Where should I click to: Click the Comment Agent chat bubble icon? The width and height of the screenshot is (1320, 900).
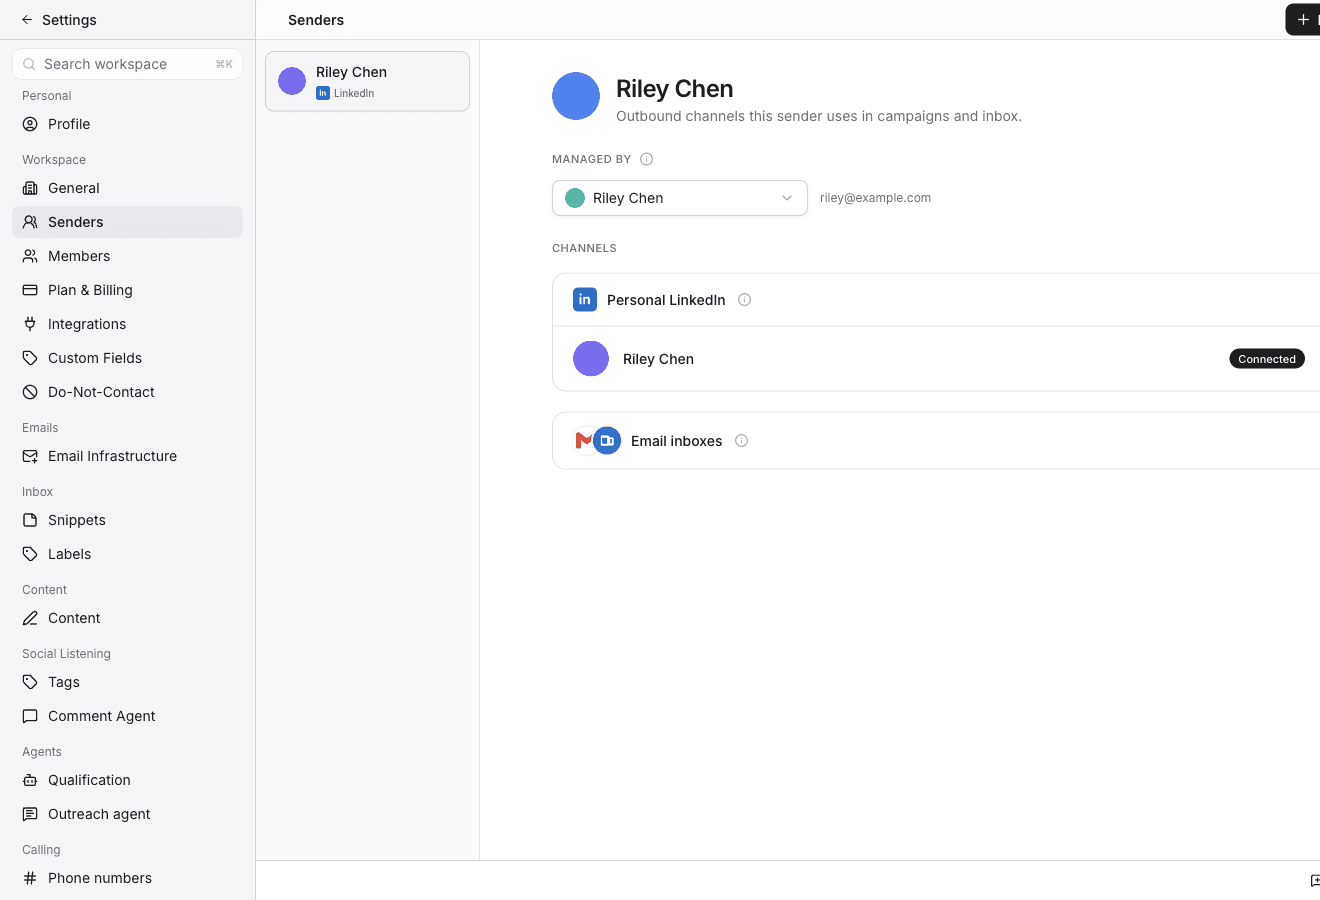(30, 716)
